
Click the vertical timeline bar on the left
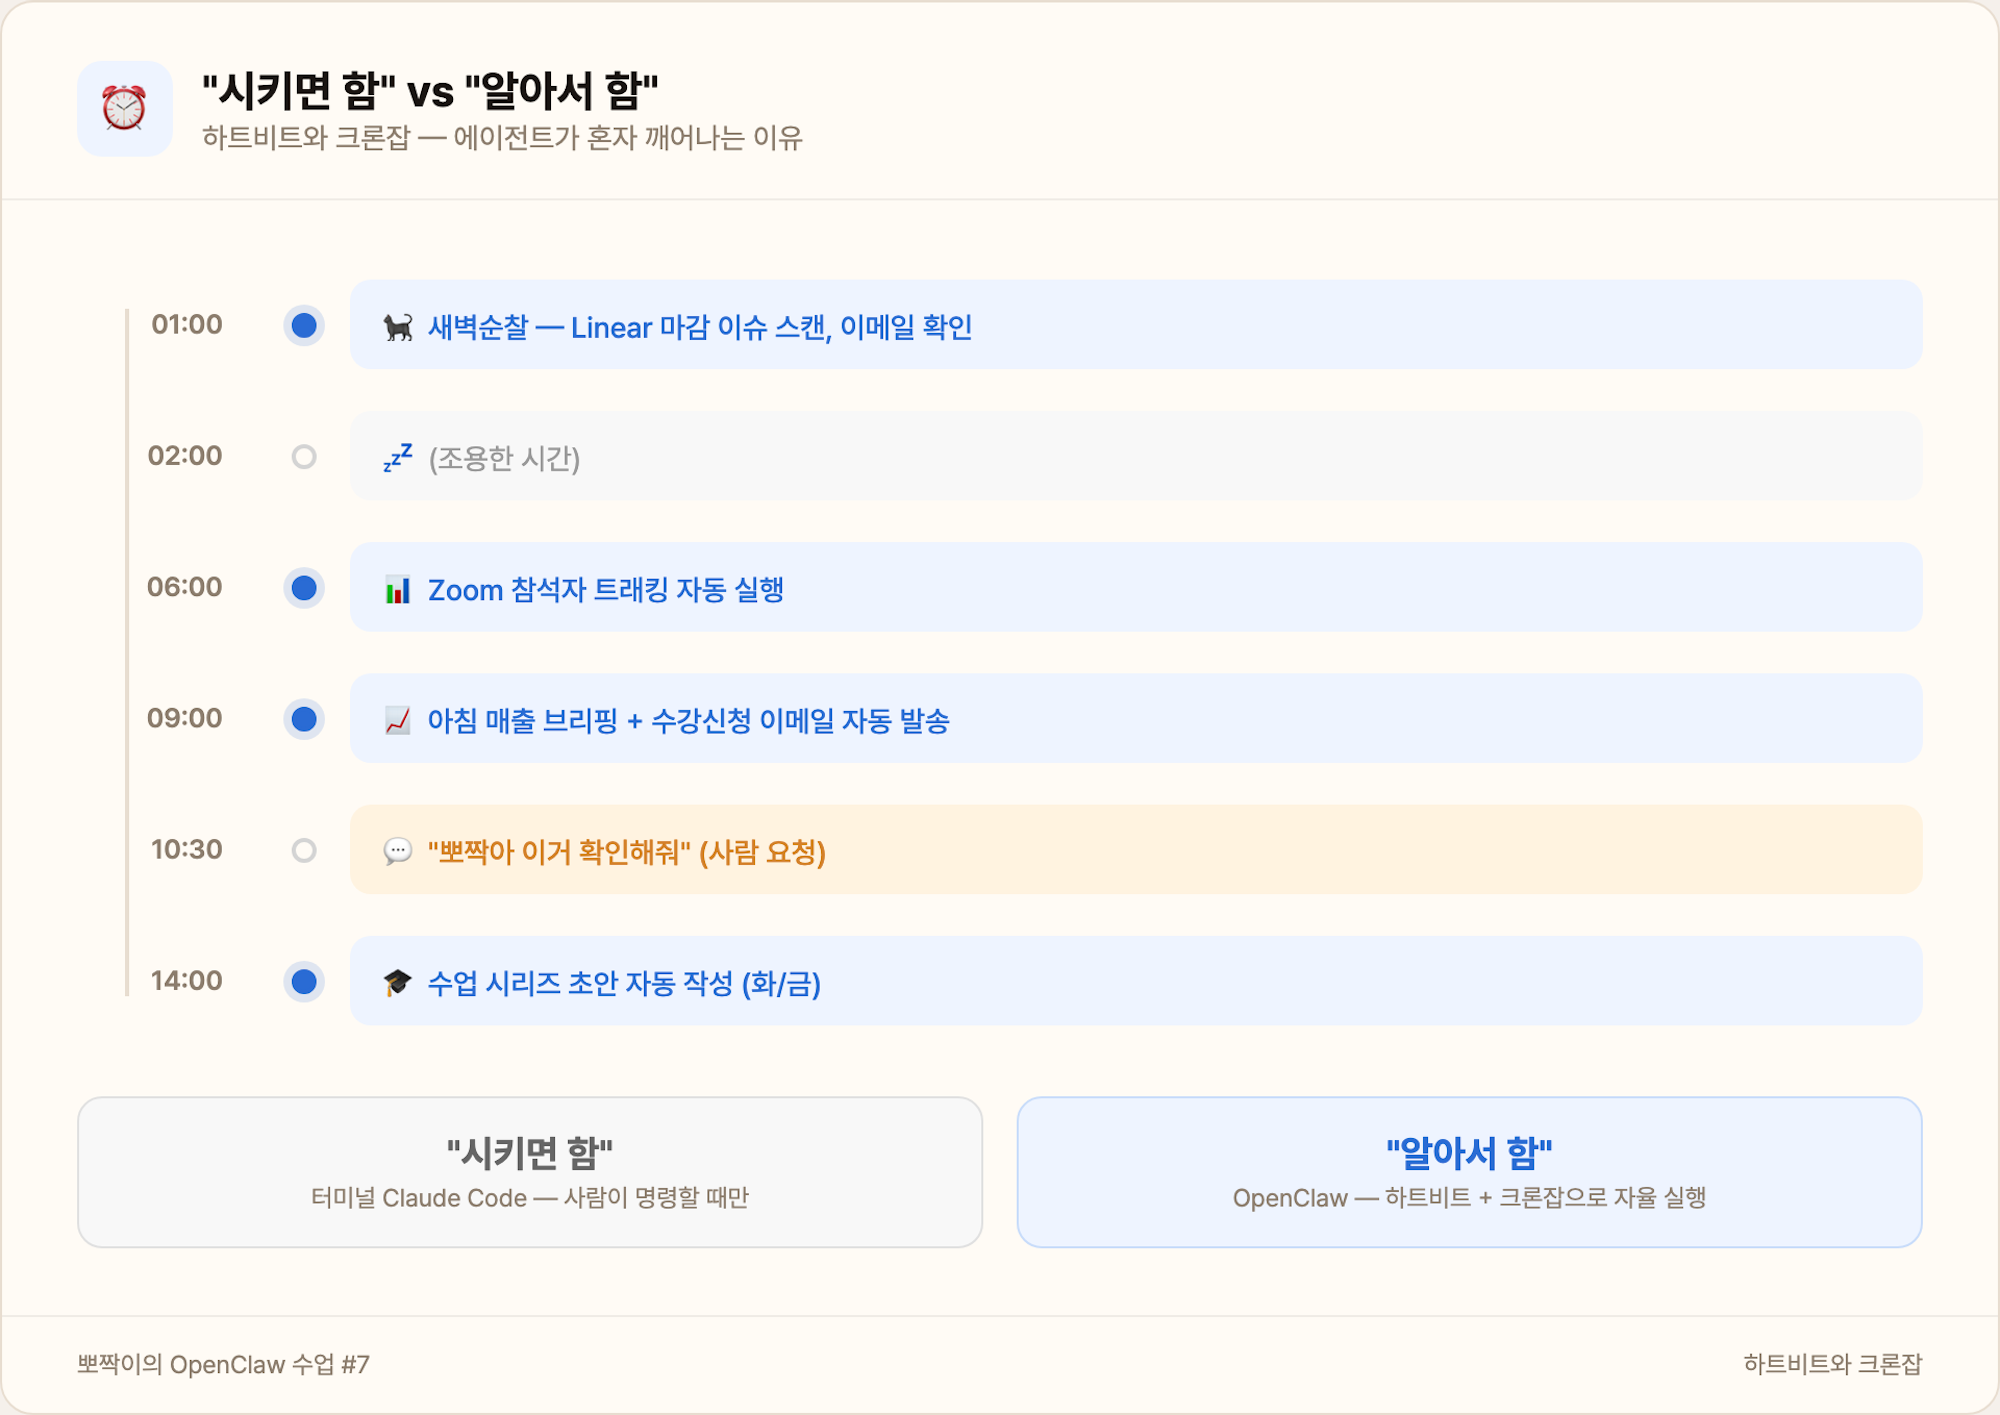pos(127,650)
